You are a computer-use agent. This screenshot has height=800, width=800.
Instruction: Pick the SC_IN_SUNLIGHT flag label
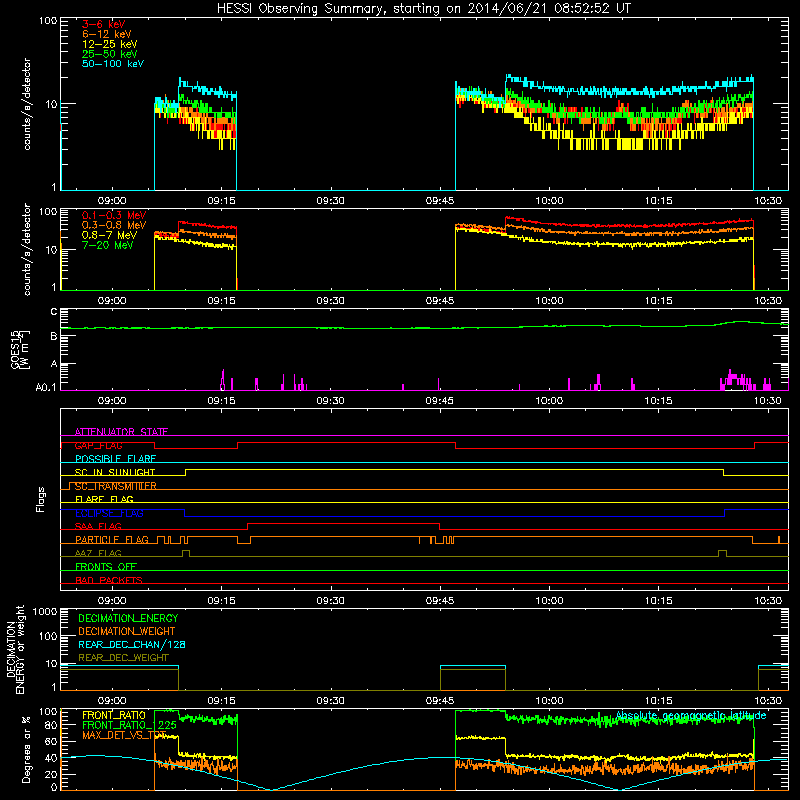click(x=115, y=472)
